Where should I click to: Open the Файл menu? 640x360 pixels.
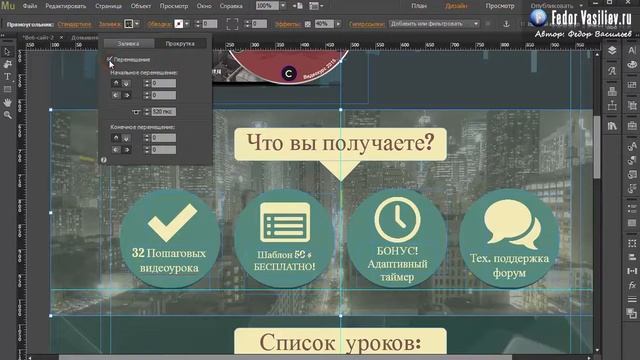click(x=30, y=6)
